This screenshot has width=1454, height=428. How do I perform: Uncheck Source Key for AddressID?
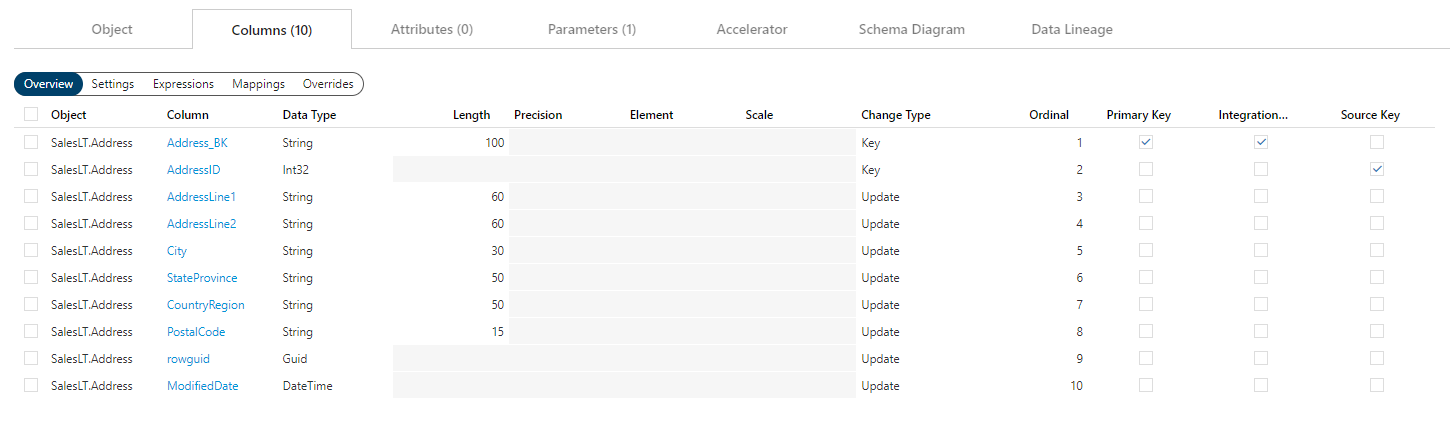point(1377,169)
